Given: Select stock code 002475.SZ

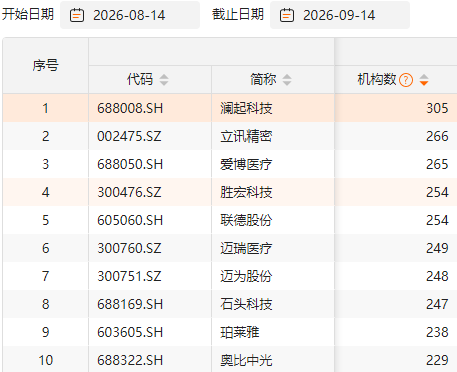Looking at the screenshot, I should 129,136.
